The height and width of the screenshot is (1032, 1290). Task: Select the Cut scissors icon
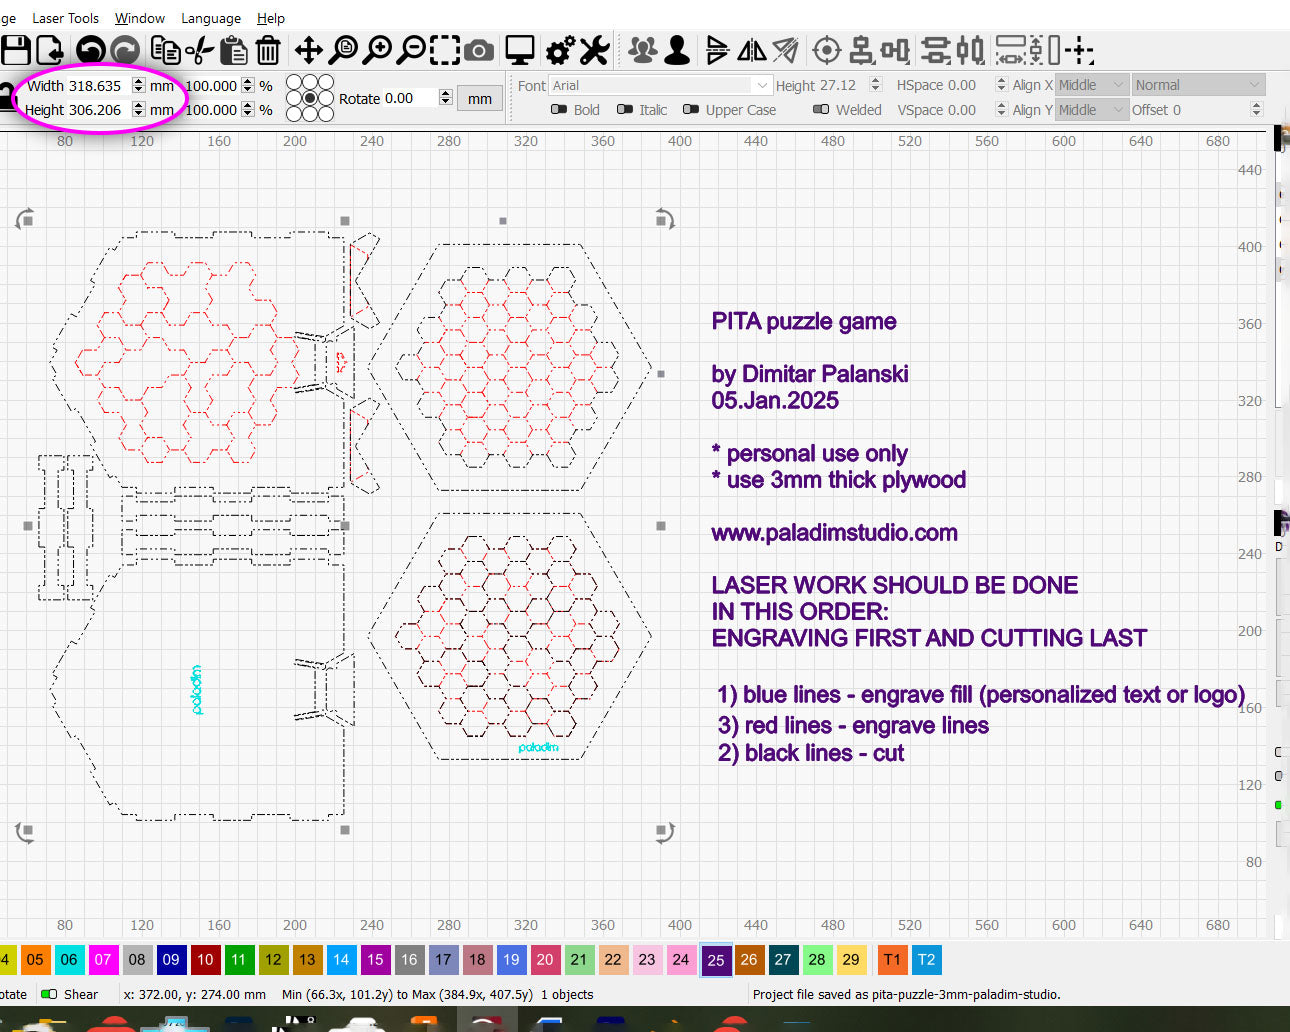(x=200, y=50)
